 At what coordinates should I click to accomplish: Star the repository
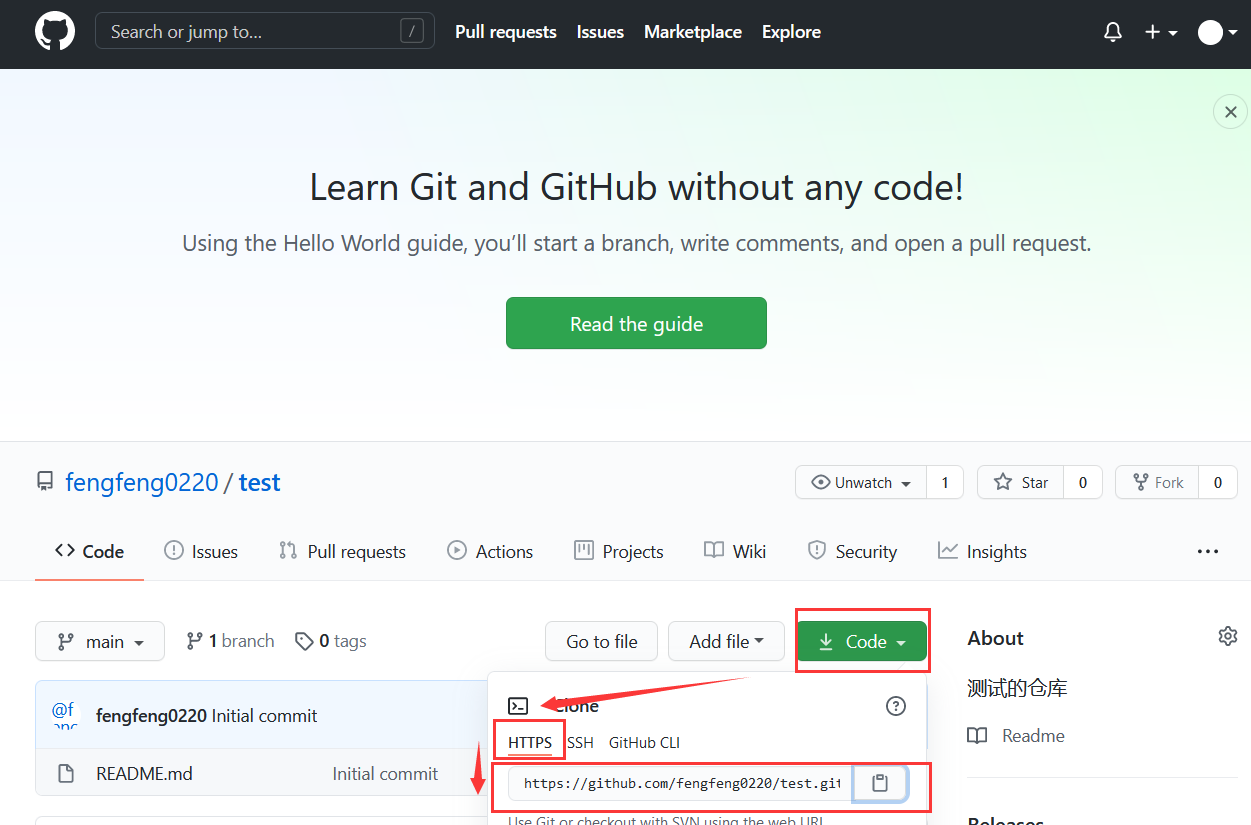click(1020, 482)
